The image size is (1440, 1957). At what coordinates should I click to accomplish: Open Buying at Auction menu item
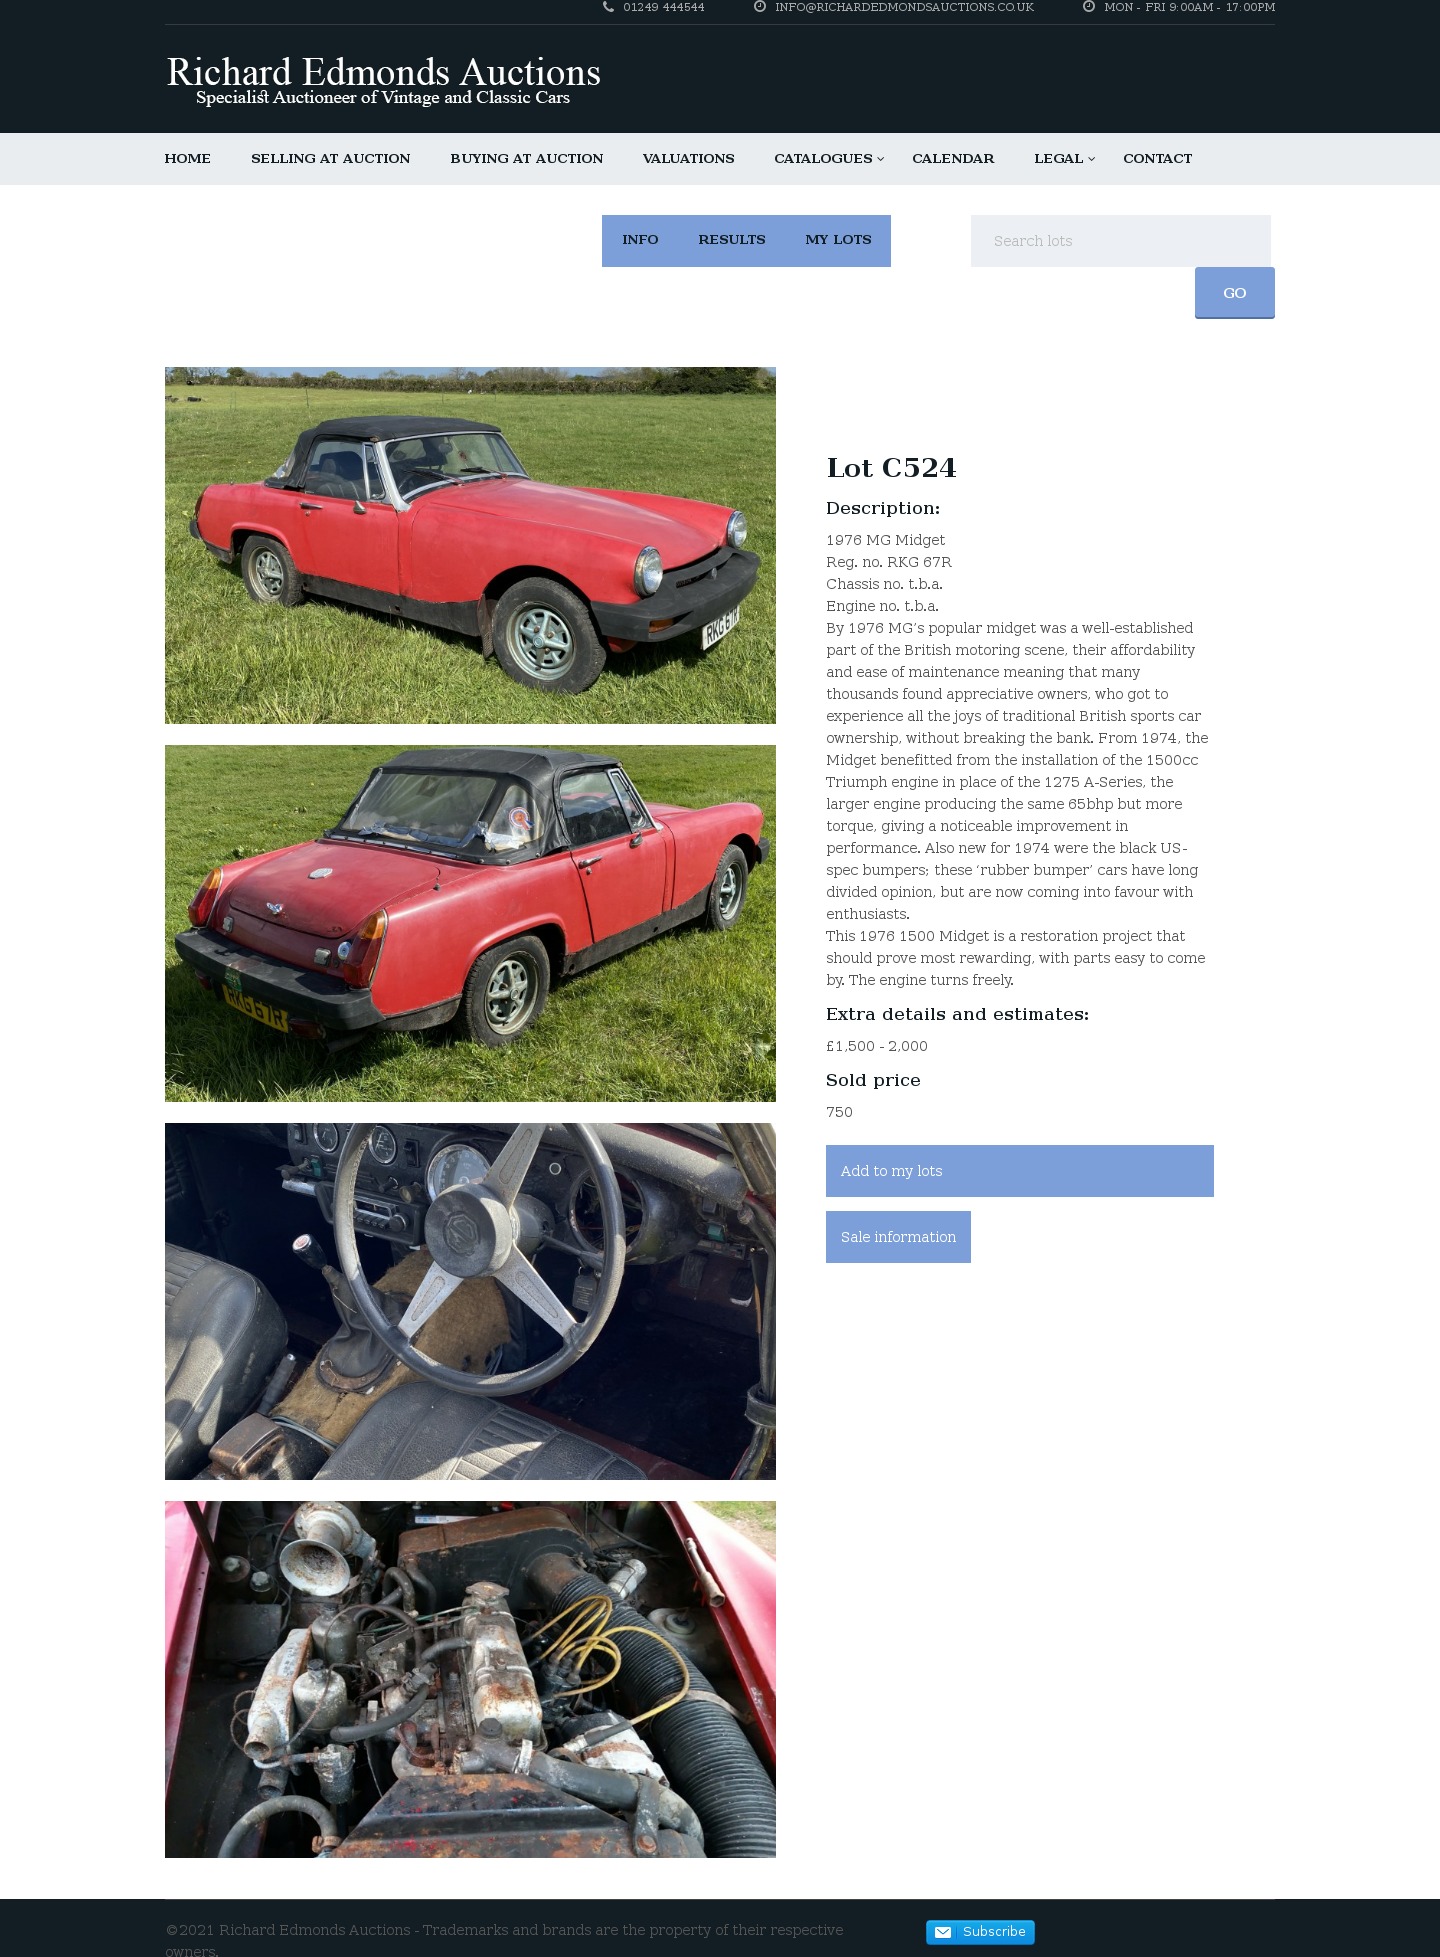(527, 159)
